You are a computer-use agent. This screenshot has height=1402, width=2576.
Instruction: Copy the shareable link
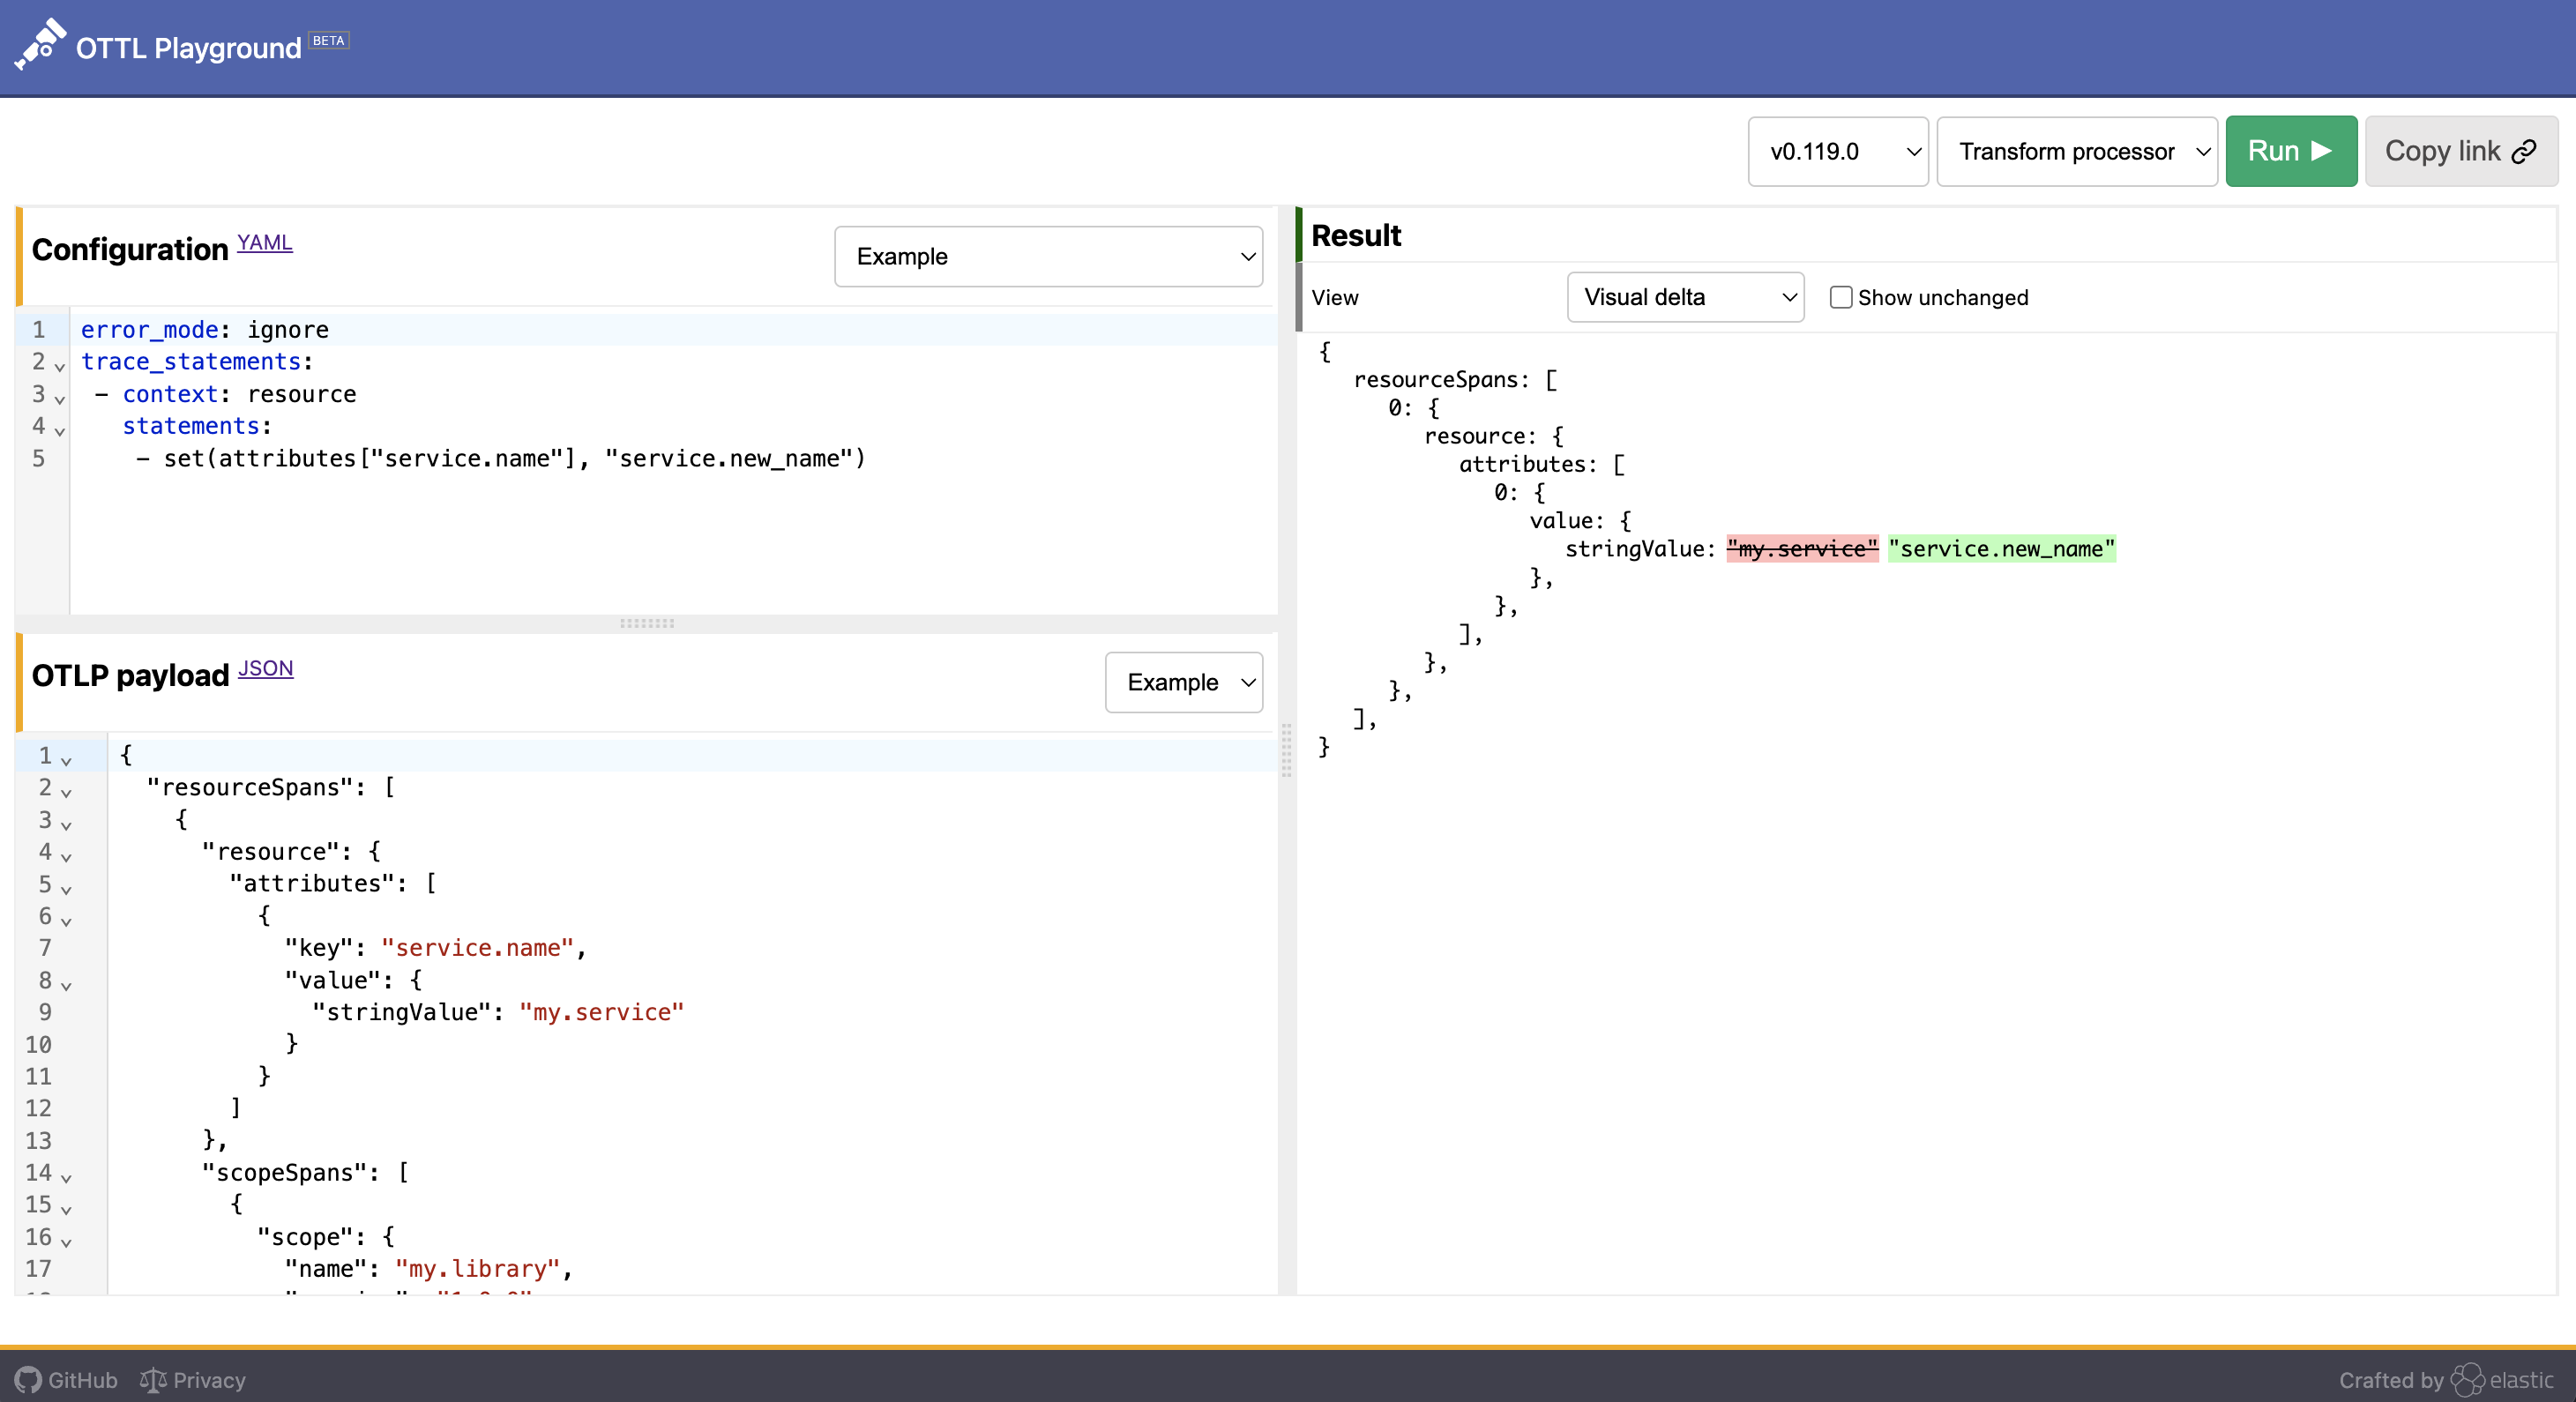2460,151
